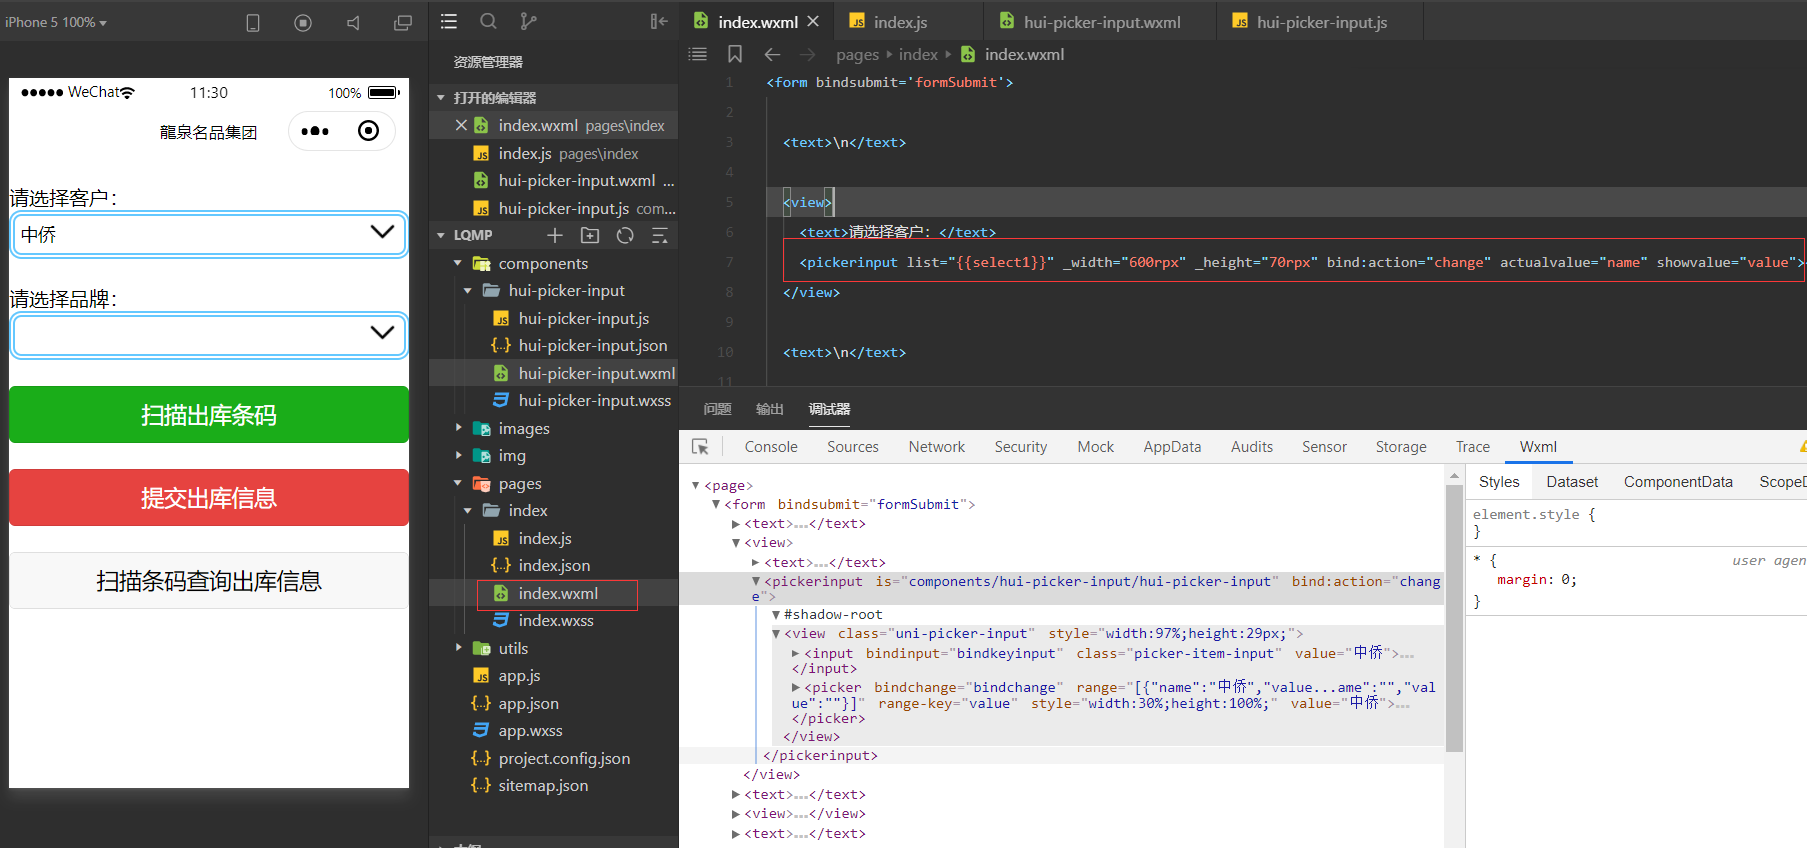
Task: Switch to the hui-picker-input.js editor tab
Action: [1320, 22]
